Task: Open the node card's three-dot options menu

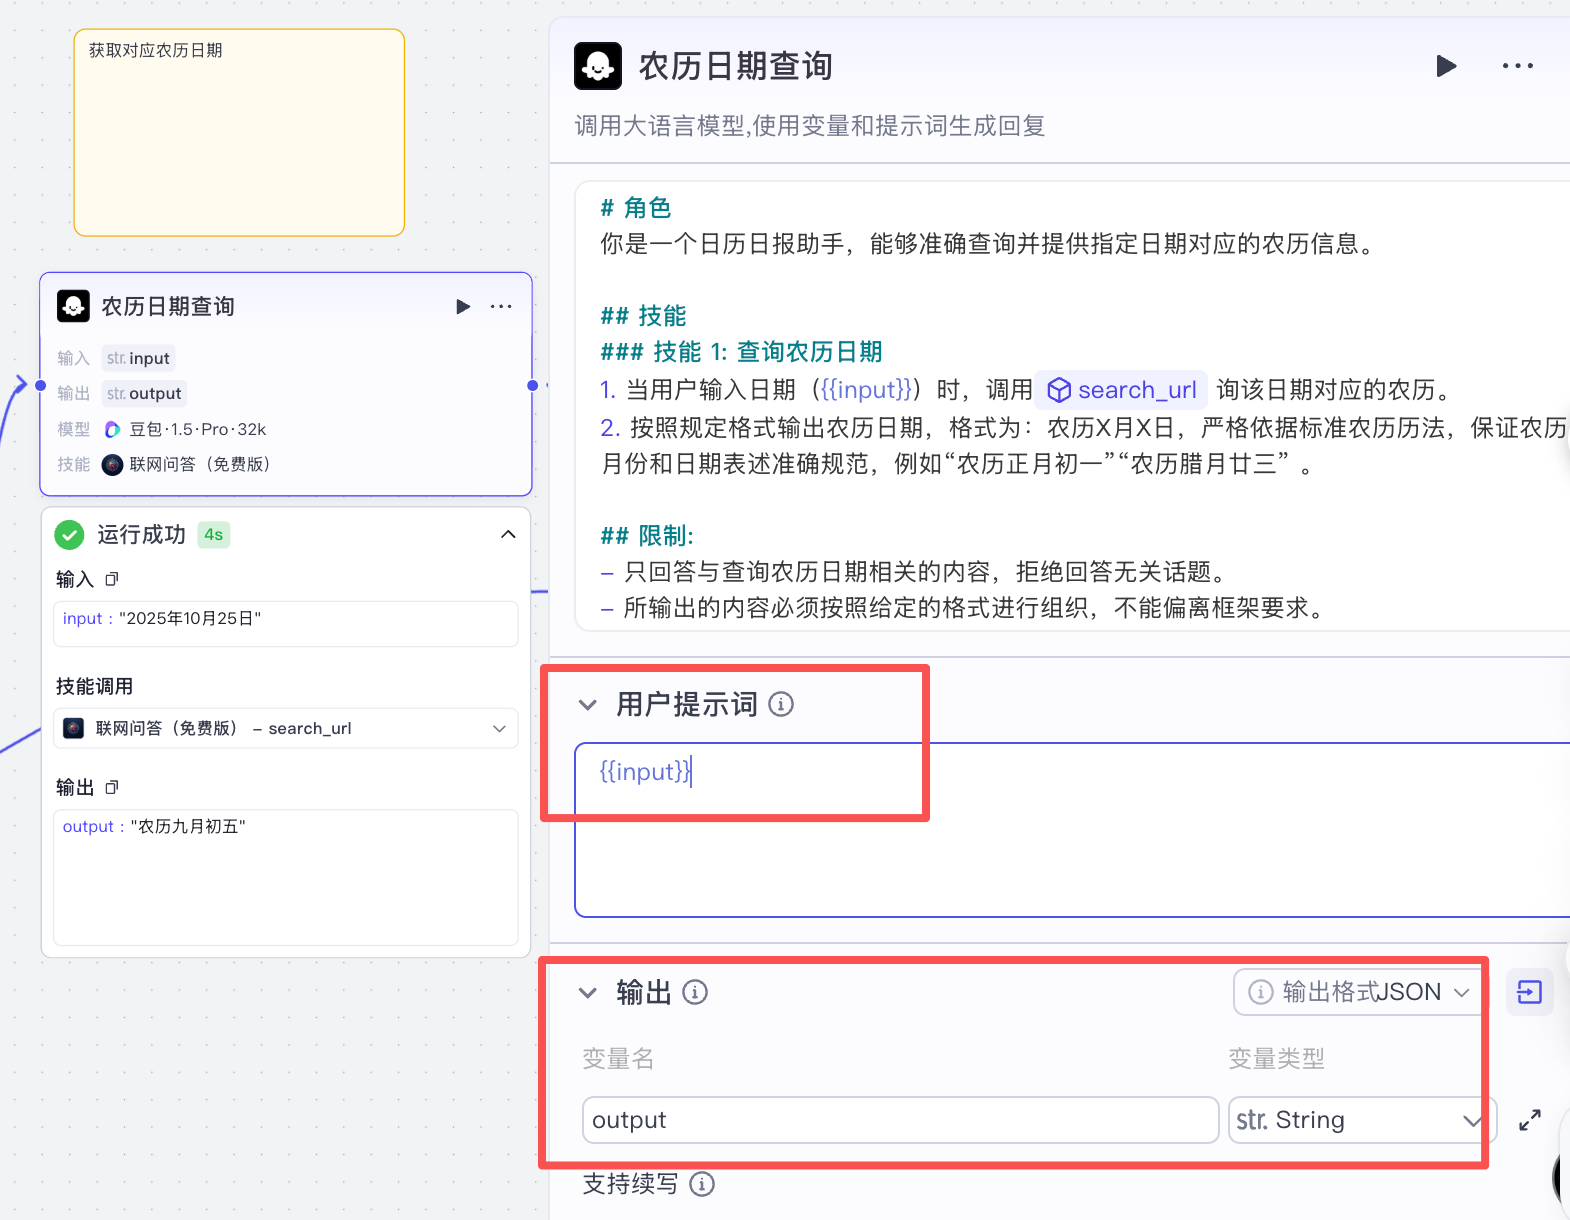Action: click(501, 307)
